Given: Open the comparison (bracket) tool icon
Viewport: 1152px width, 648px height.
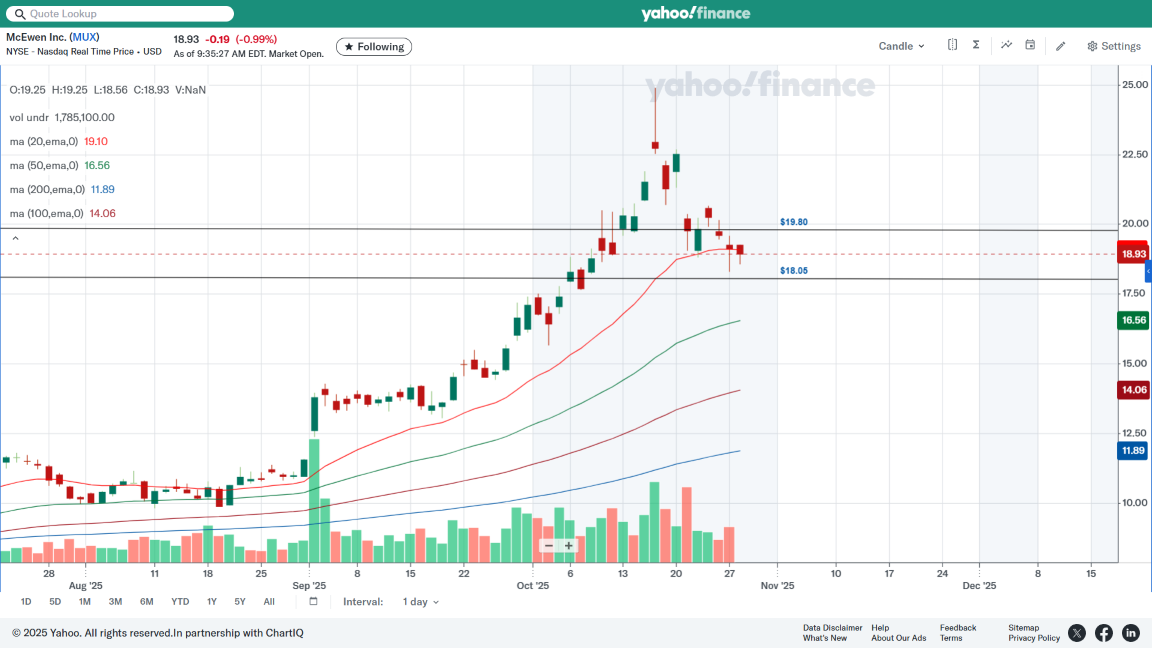Looking at the screenshot, I should (x=952, y=45).
